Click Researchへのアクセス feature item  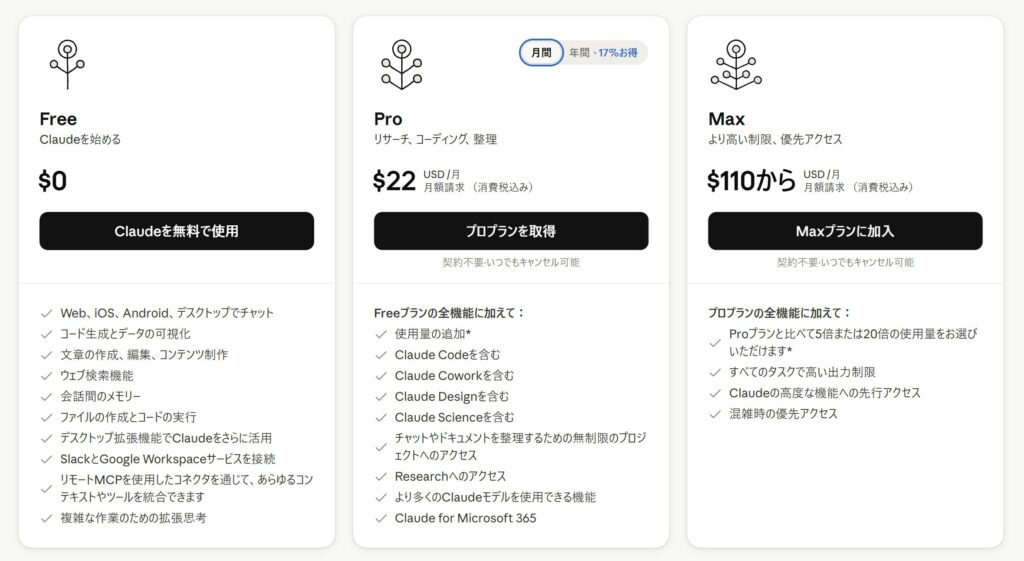[x=450, y=477]
